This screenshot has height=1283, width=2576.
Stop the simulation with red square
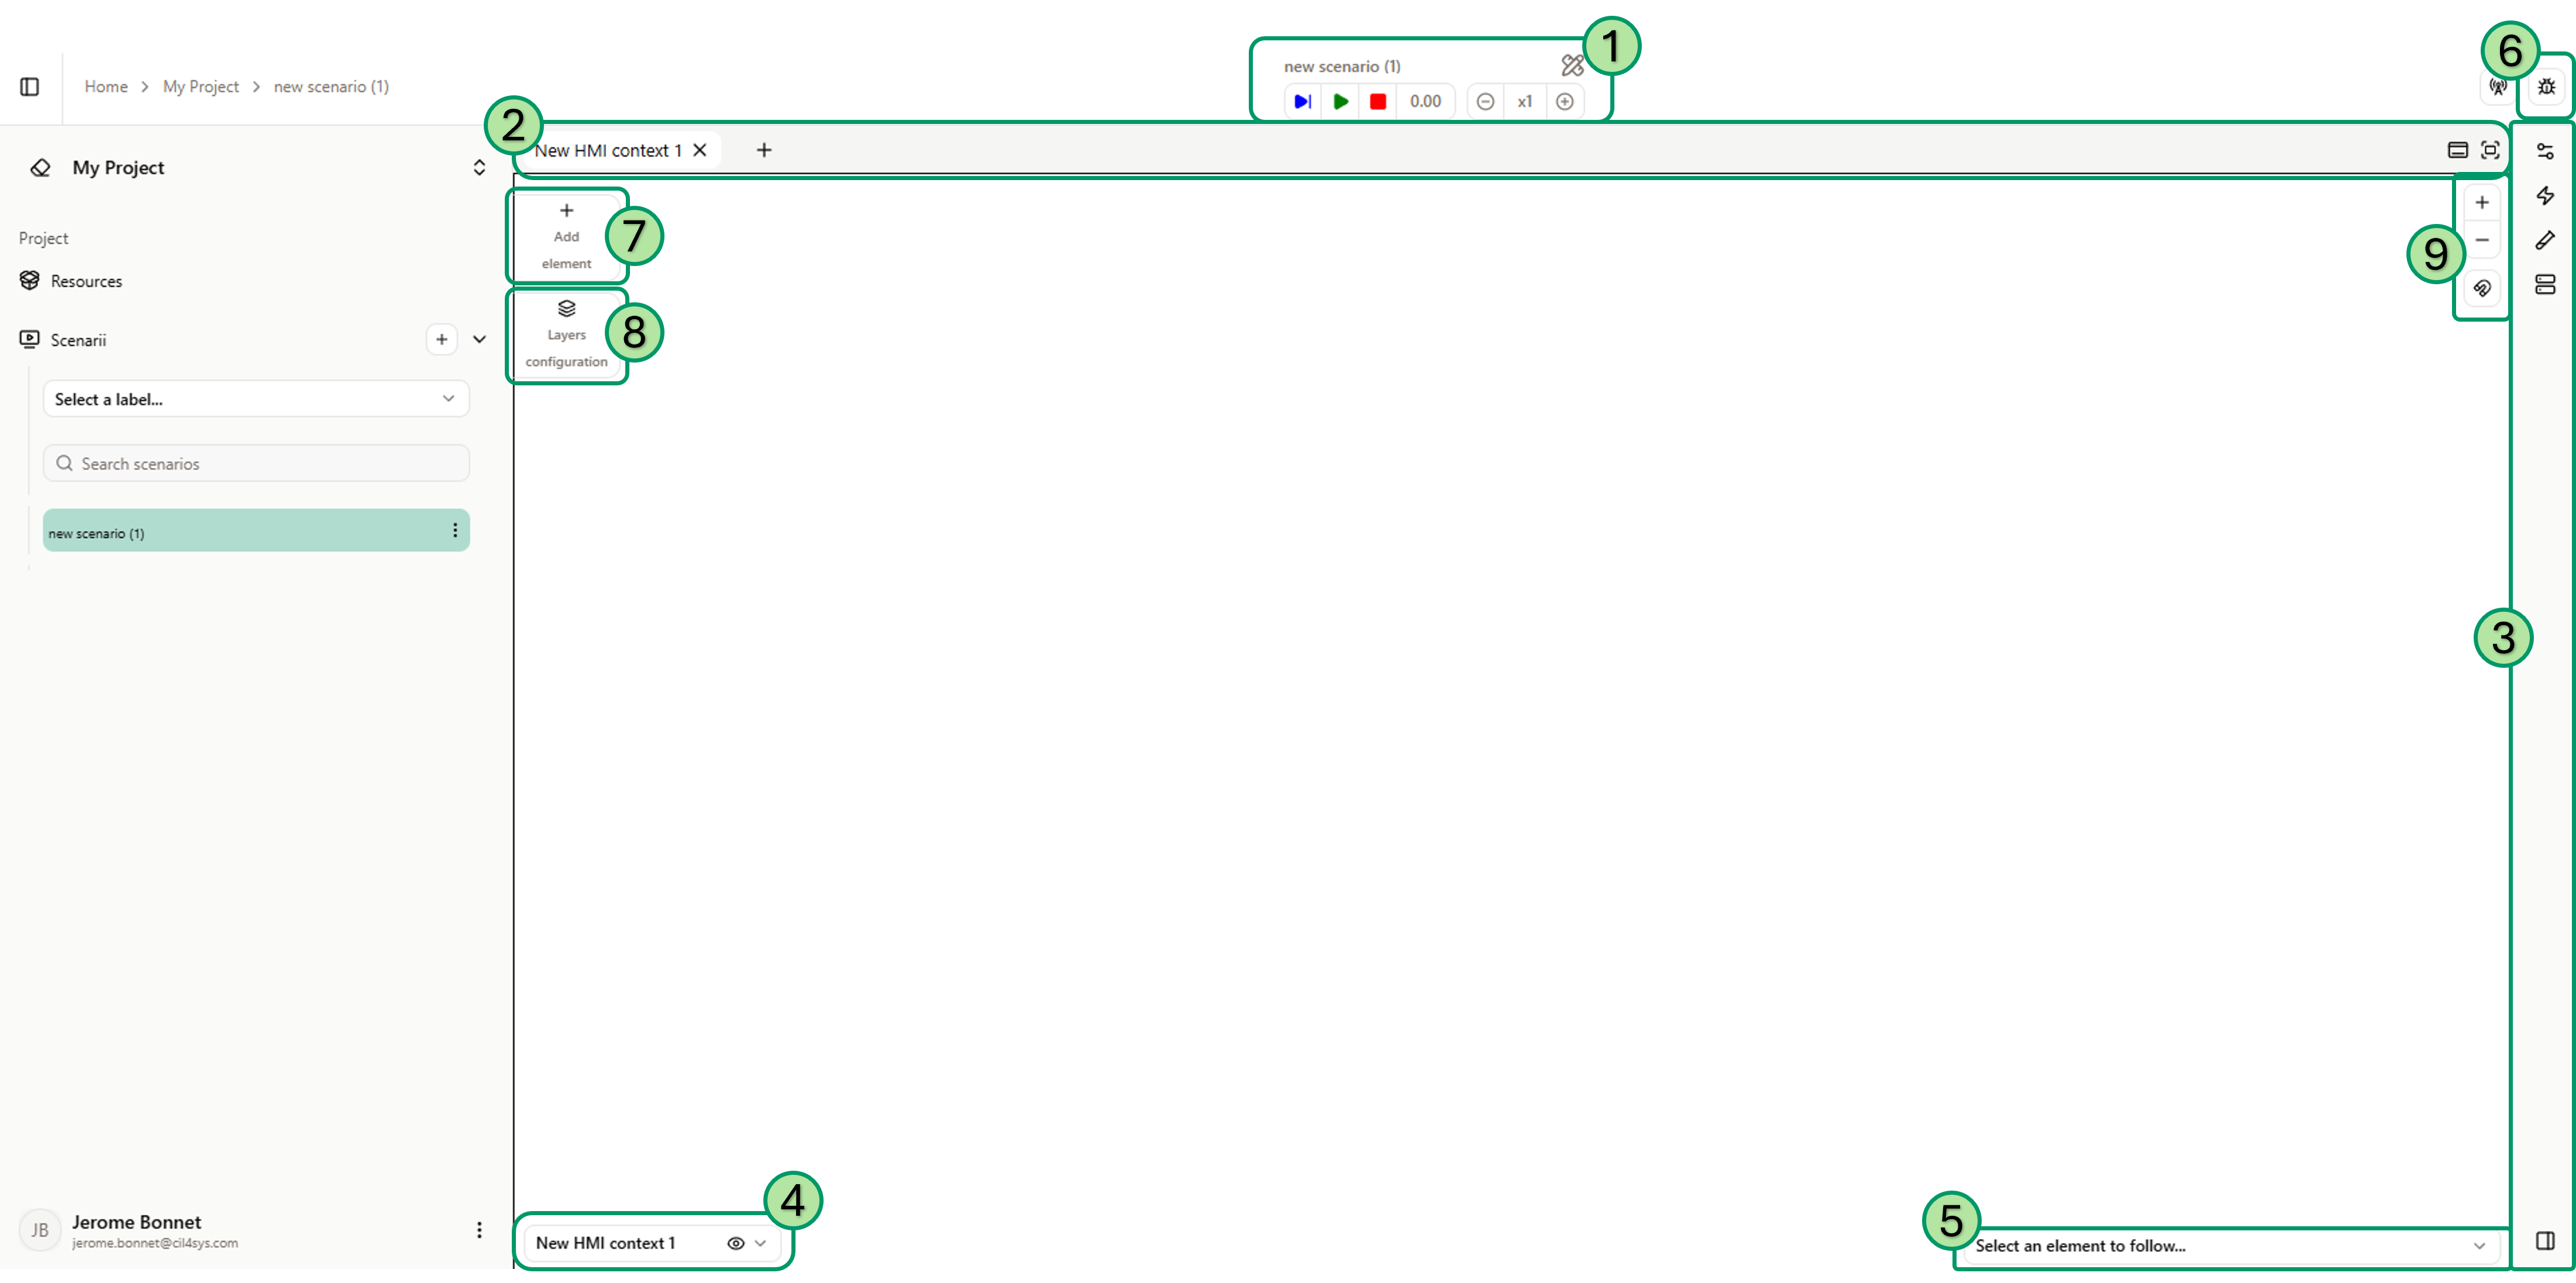tap(1378, 101)
